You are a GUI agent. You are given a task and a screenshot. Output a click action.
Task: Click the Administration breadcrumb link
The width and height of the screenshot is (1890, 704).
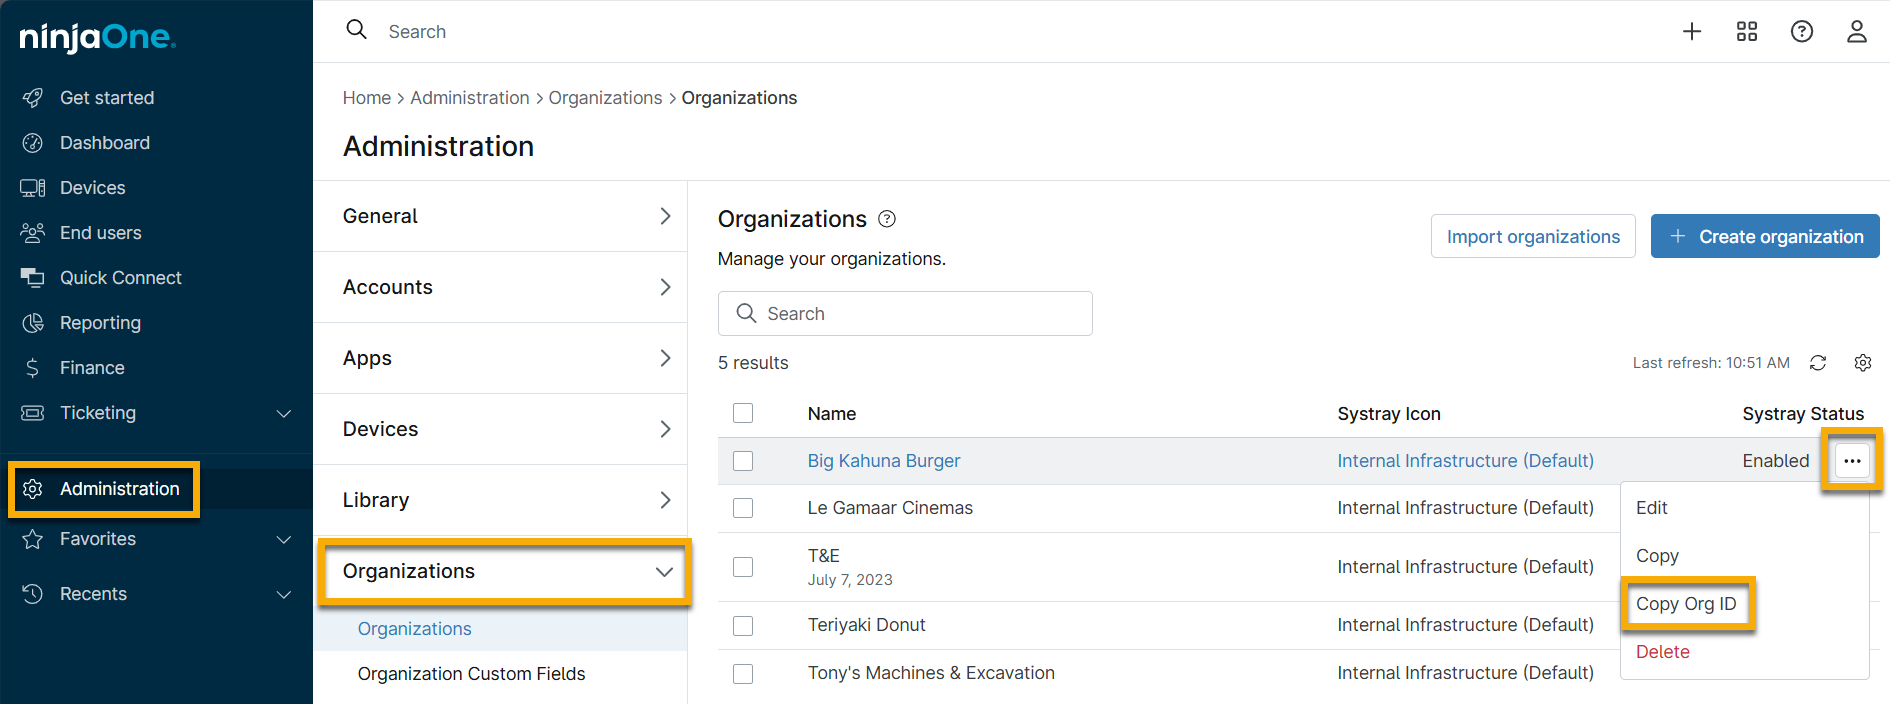click(470, 98)
